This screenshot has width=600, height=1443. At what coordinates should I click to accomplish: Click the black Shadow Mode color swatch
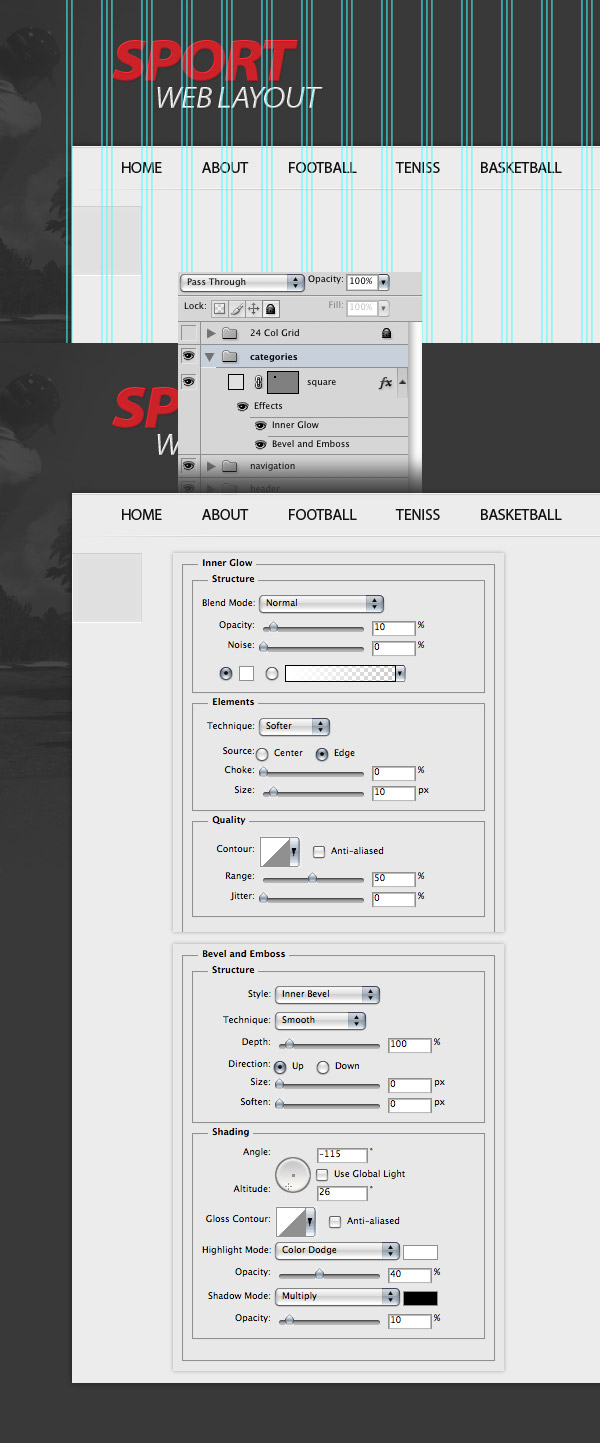(420, 1297)
